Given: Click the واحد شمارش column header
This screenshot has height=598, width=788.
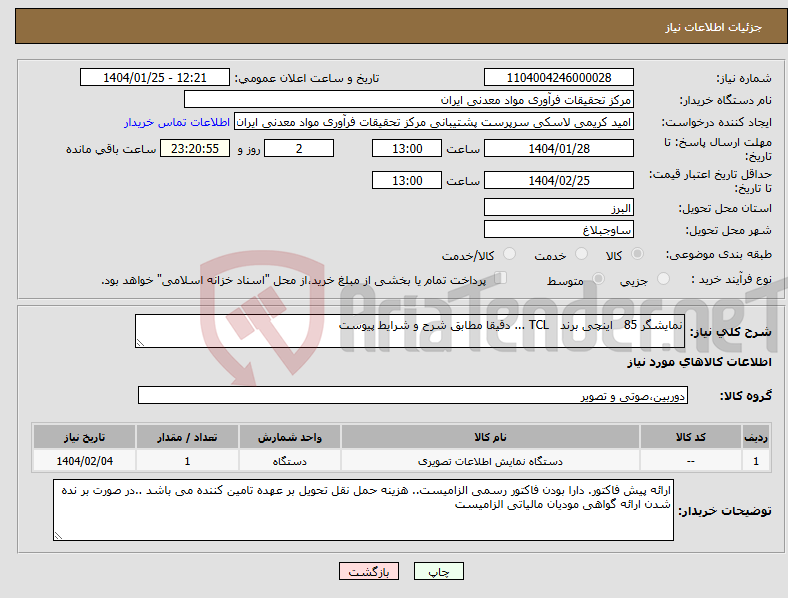Looking at the screenshot, I should (290, 437).
